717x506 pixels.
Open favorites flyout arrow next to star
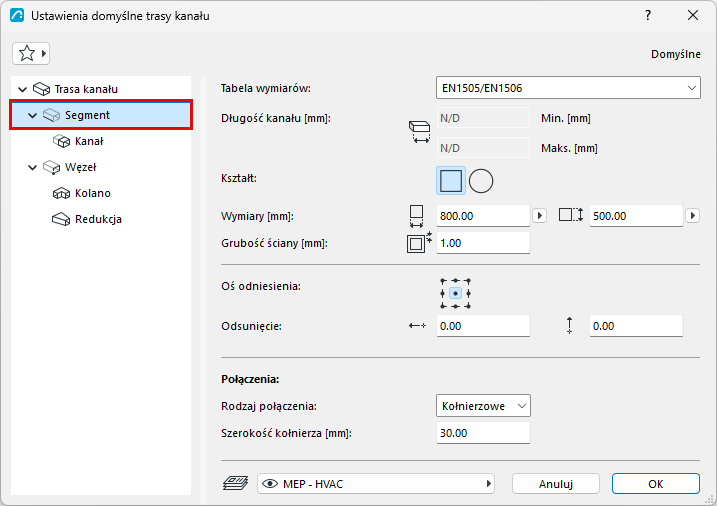point(44,53)
